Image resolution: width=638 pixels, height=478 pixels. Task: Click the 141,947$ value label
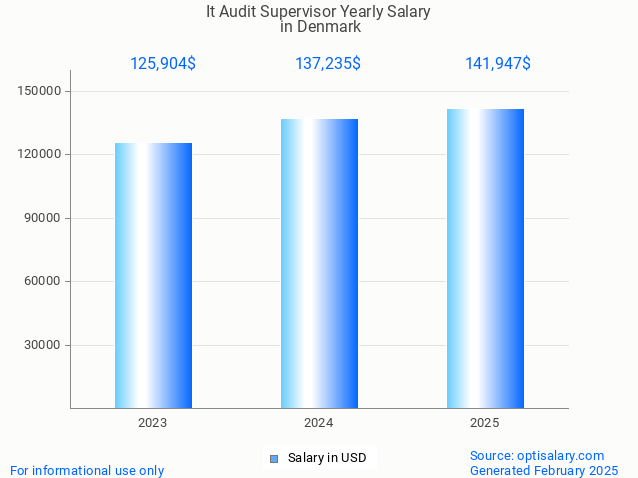(498, 64)
